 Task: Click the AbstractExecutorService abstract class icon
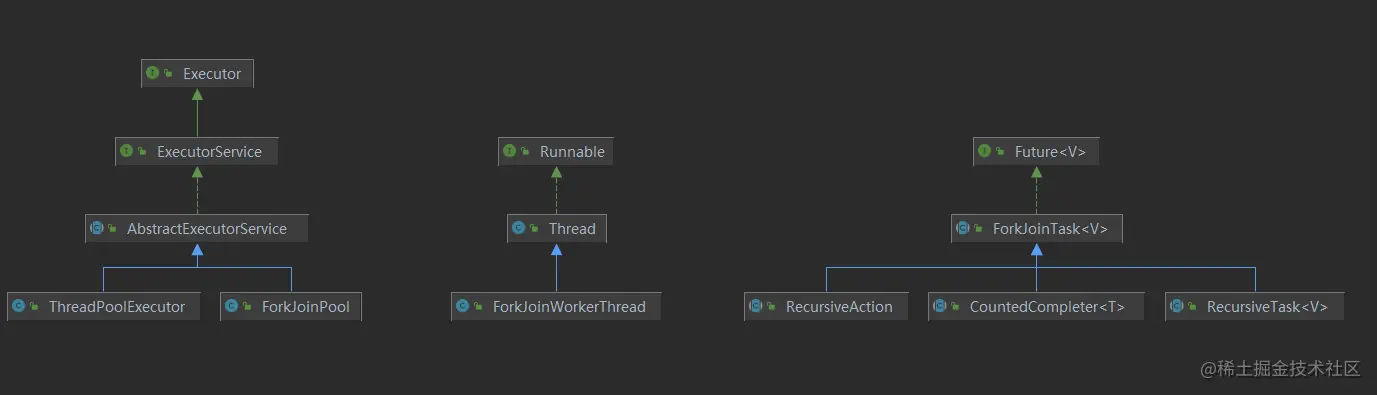(97, 228)
